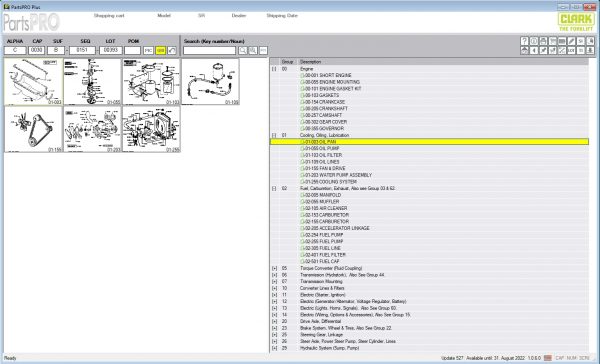The height and width of the screenshot is (364, 600).
Task: Open the 01-055 oil pump thumbnail
Action: (x=92, y=82)
